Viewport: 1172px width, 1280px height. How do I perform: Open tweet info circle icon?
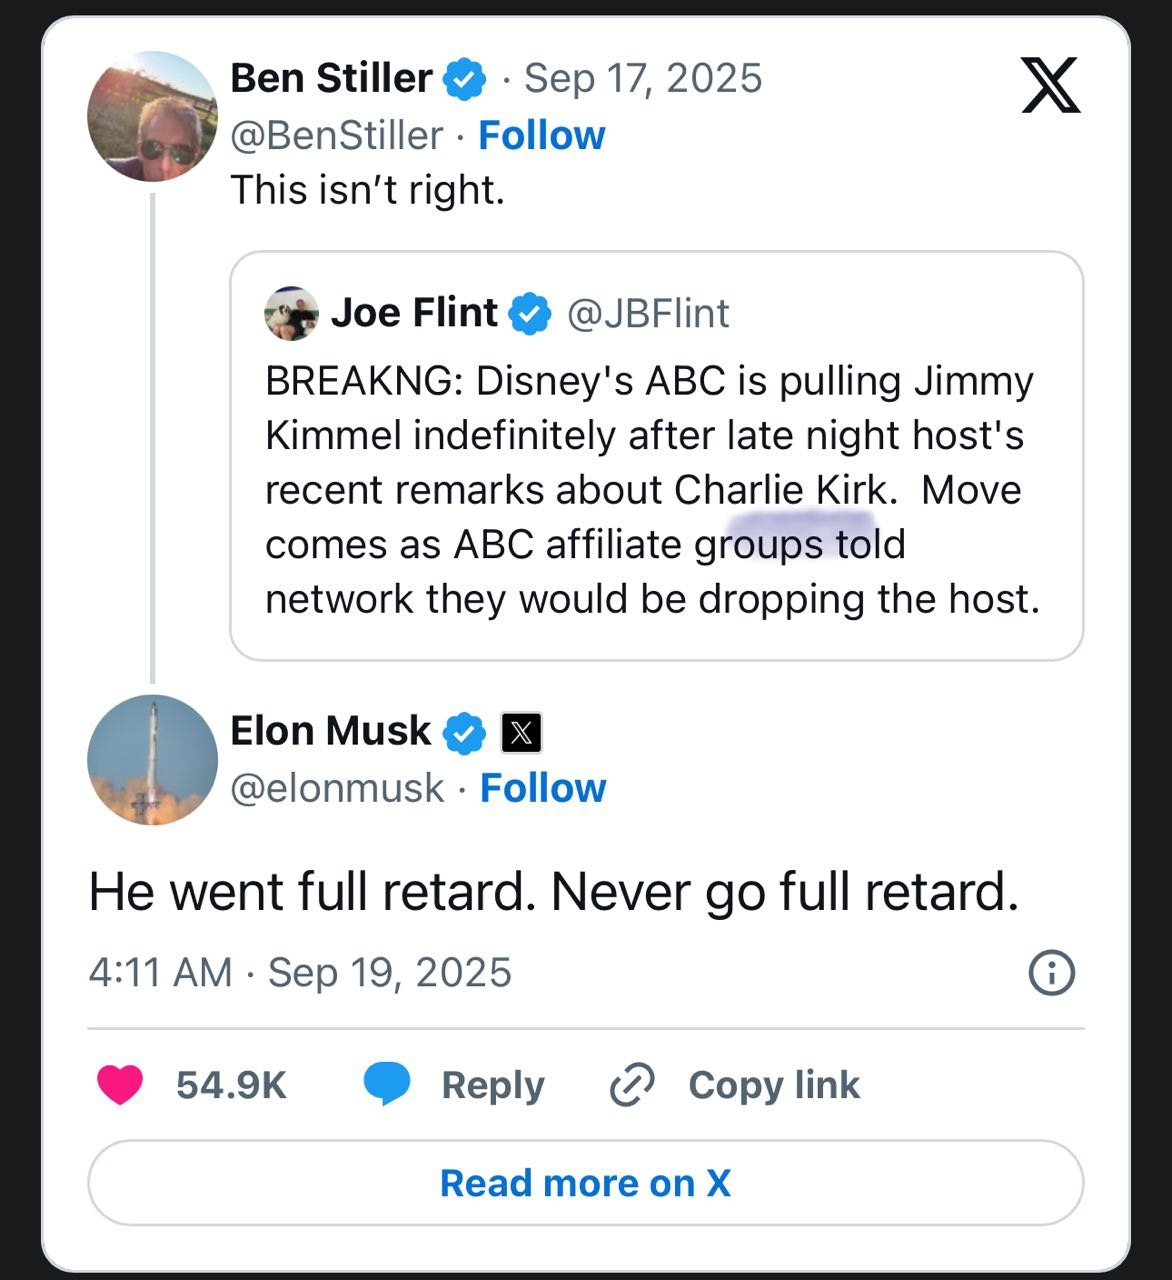coord(1051,972)
